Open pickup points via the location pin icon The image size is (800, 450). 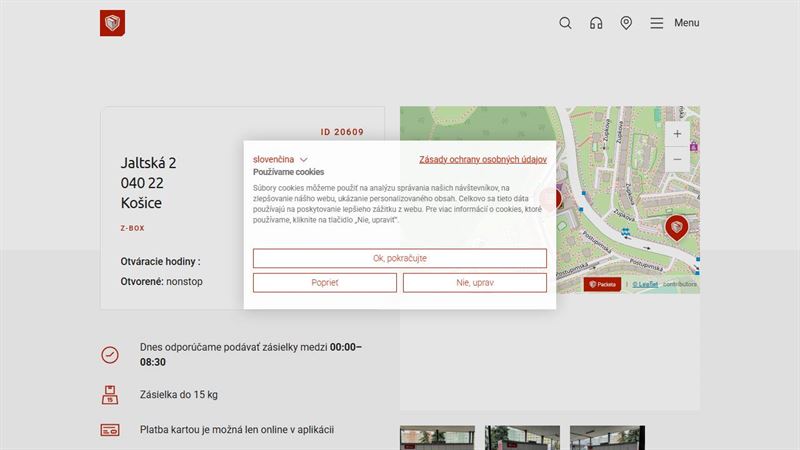626,23
